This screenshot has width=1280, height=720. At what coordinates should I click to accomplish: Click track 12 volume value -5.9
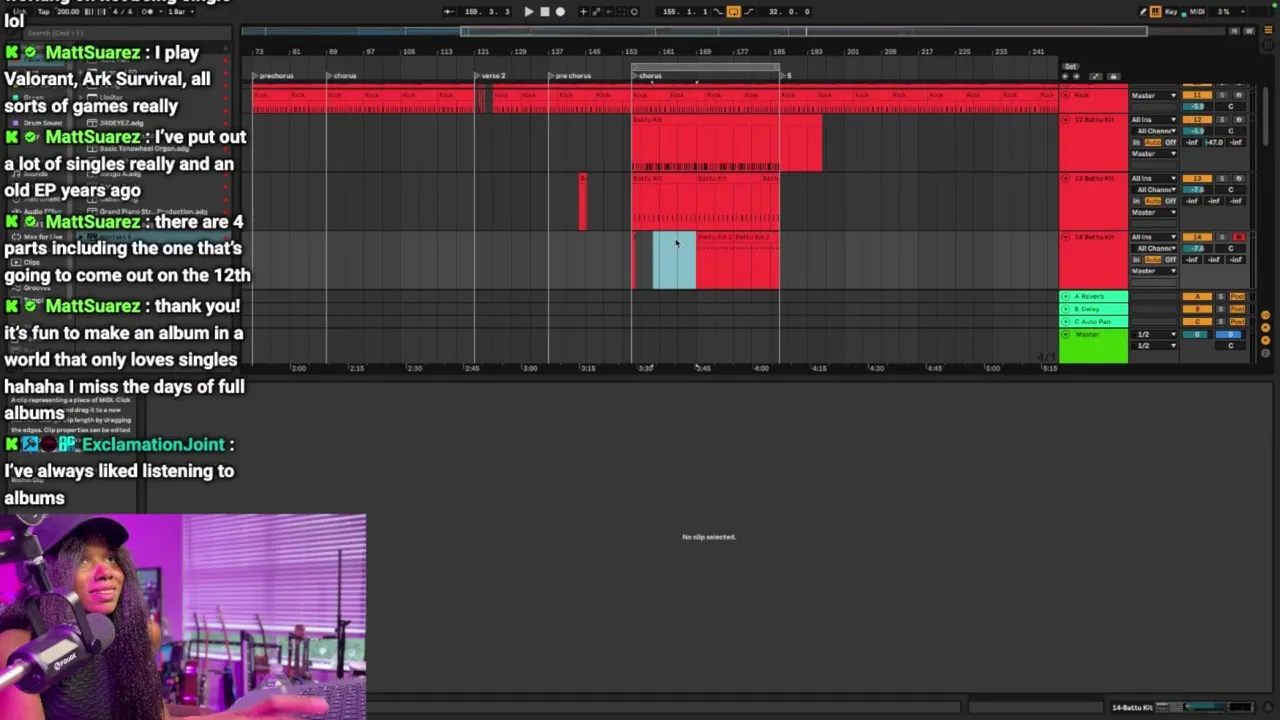click(x=1197, y=131)
